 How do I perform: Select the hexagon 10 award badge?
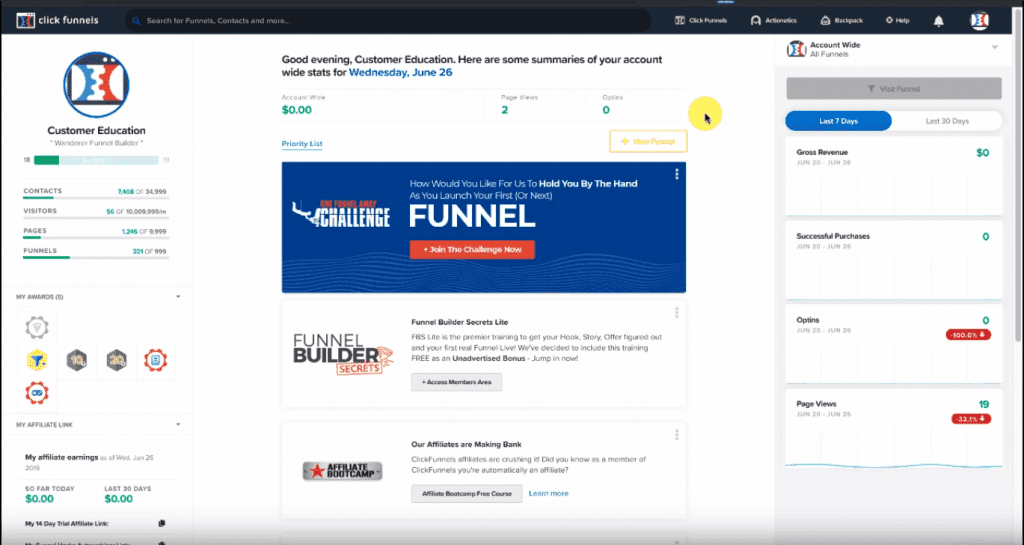[x=76, y=360]
